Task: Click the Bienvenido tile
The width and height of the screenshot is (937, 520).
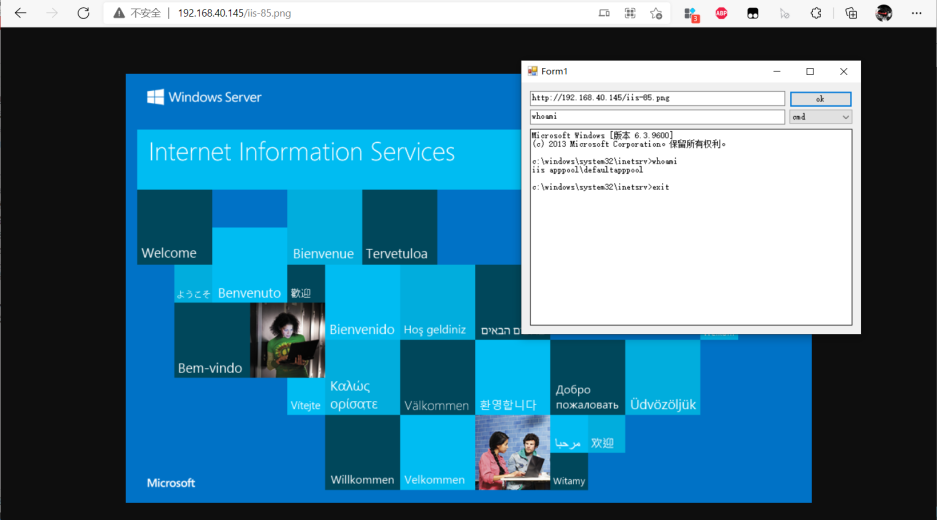Action: point(362,302)
